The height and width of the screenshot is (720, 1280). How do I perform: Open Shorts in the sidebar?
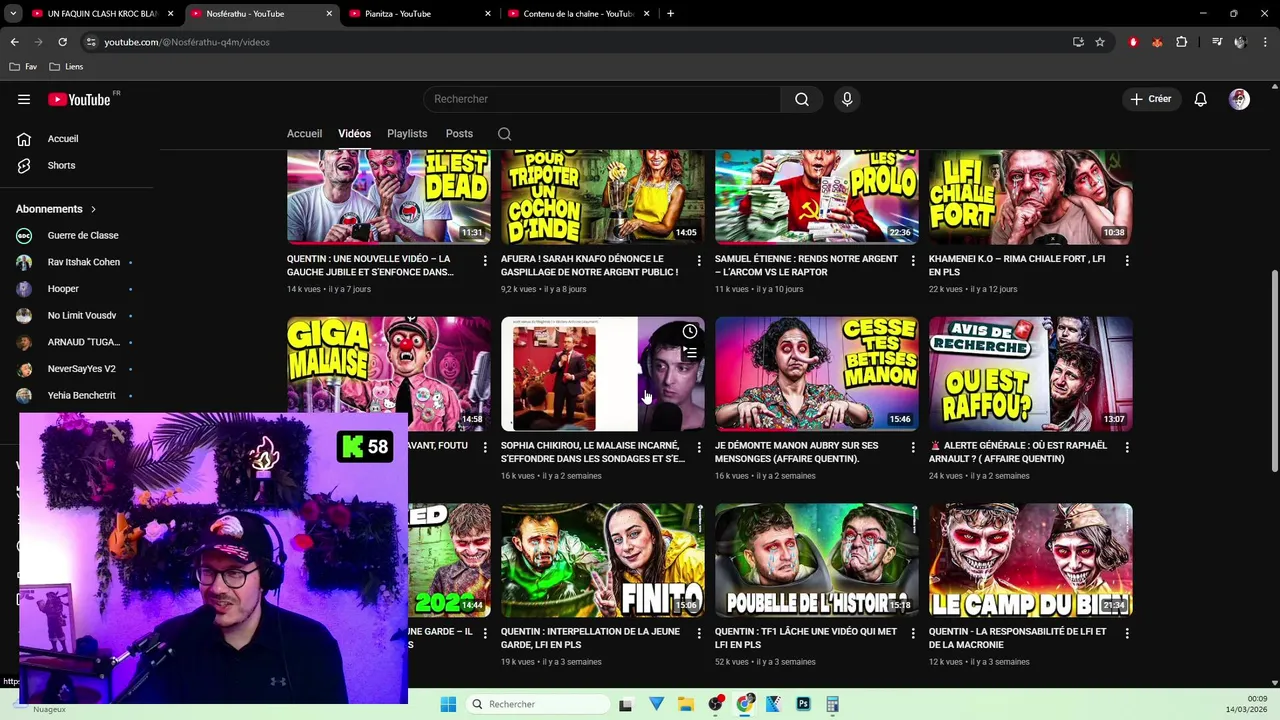pyautogui.click(x=60, y=165)
